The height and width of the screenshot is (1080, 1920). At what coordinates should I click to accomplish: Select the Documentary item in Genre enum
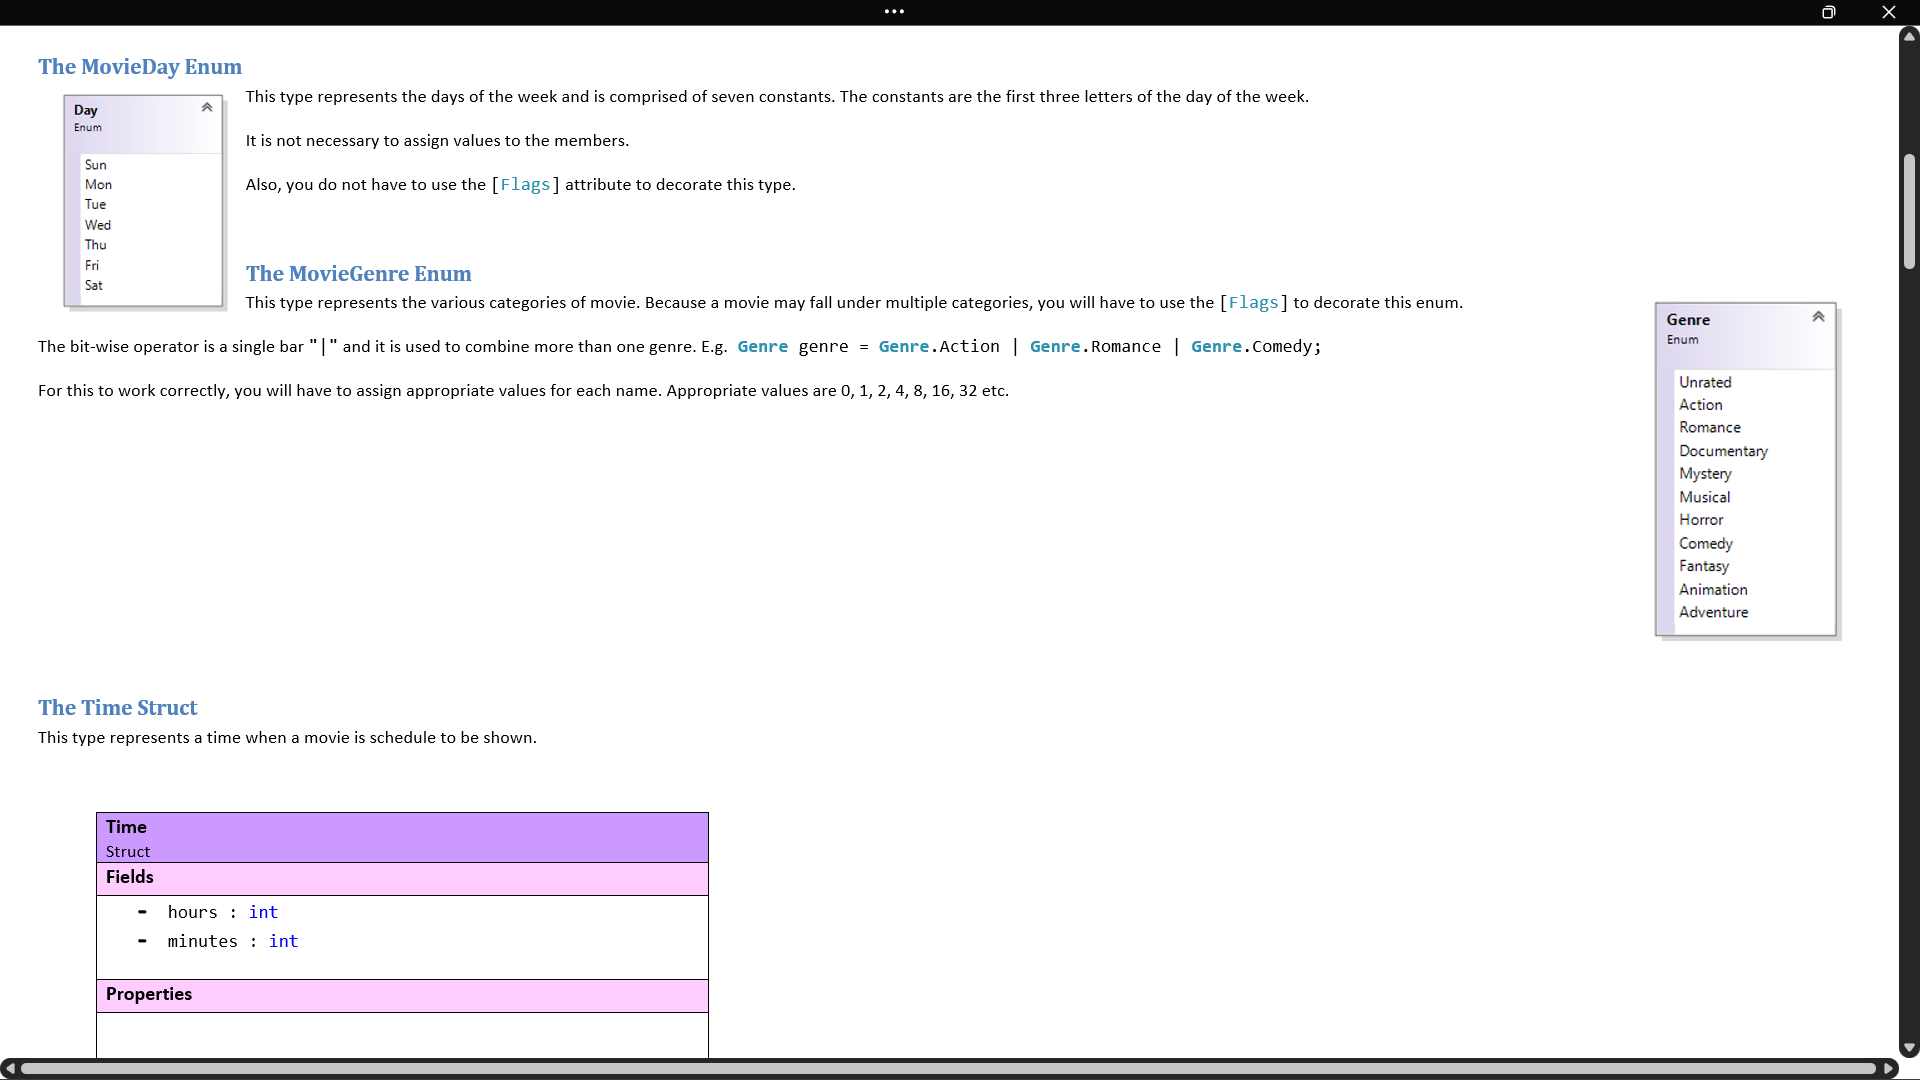(1723, 451)
